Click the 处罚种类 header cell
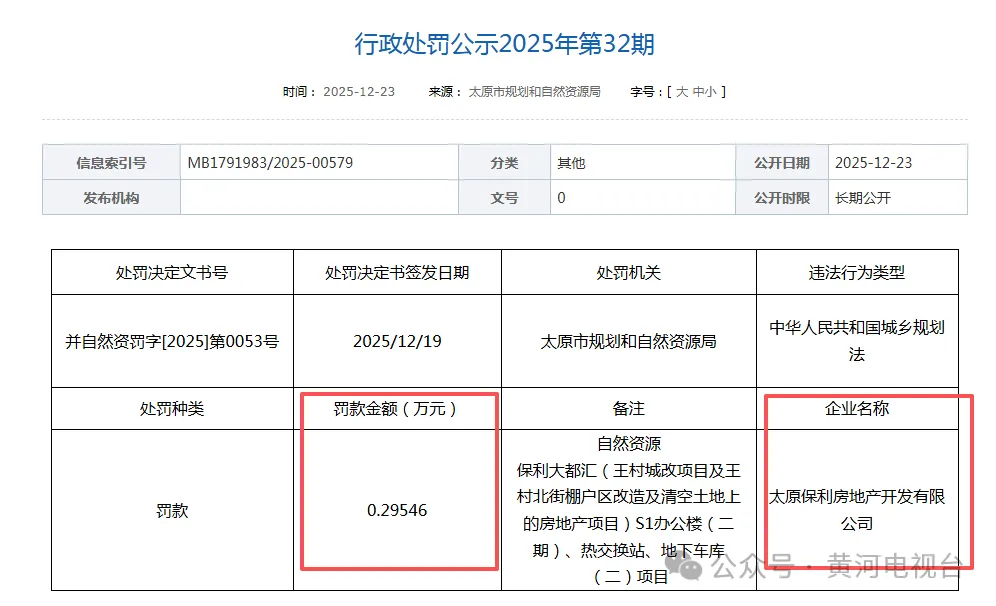The width and height of the screenshot is (996, 606). point(172,408)
